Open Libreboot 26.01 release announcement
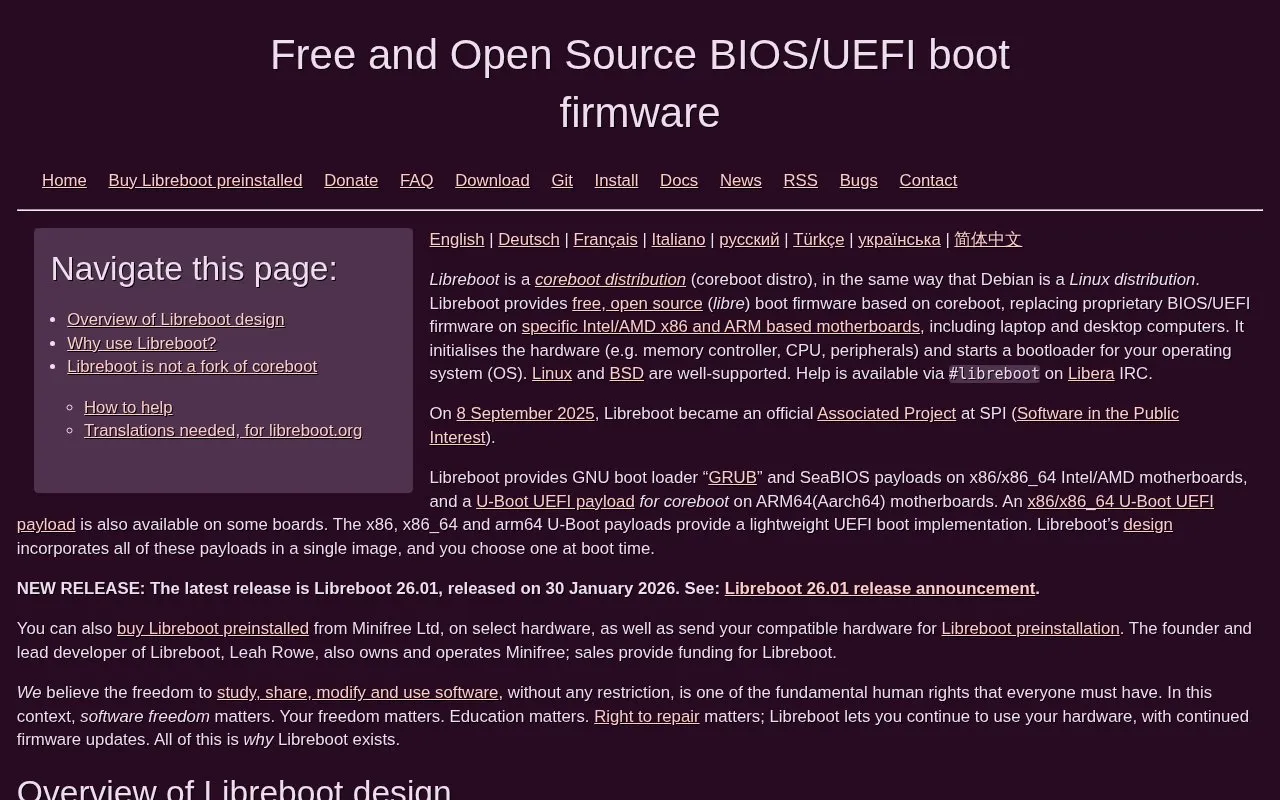The height and width of the screenshot is (800, 1280). click(880, 588)
